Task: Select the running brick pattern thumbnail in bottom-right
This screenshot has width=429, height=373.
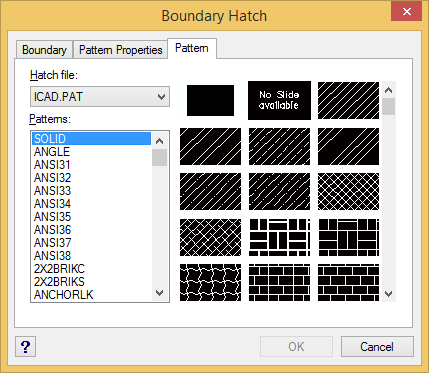Action: click(x=348, y=282)
